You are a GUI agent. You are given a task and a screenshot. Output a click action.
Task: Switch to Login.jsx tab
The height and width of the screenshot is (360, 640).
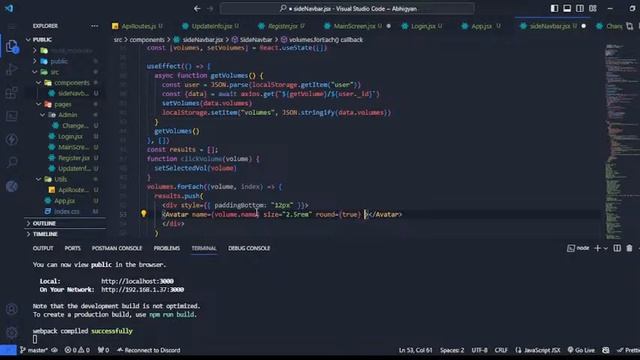point(423,26)
